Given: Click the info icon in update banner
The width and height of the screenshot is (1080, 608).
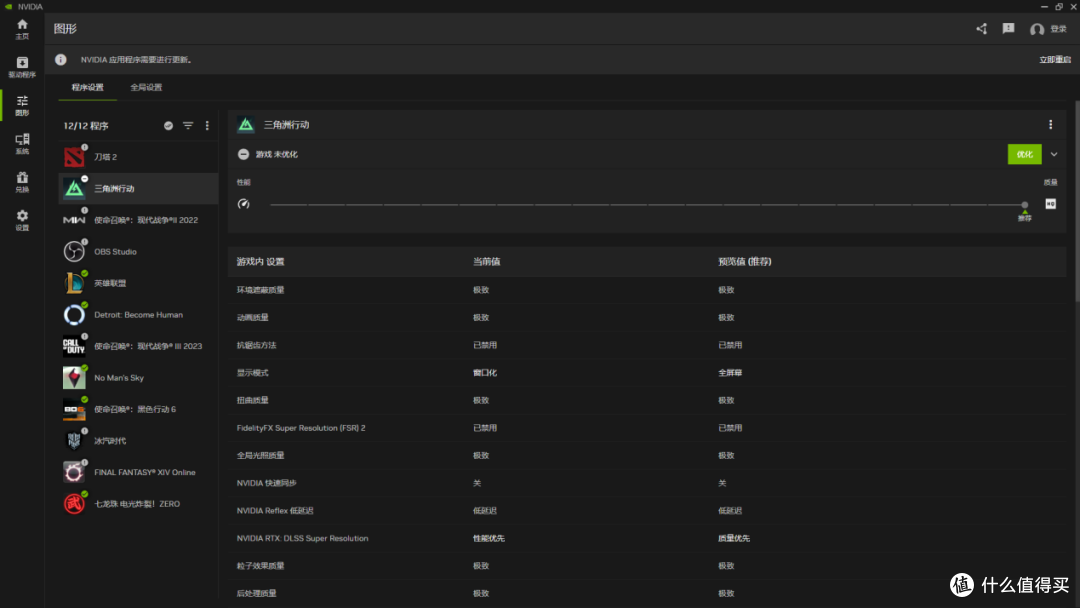Looking at the screenshot, I should (61, 60).
